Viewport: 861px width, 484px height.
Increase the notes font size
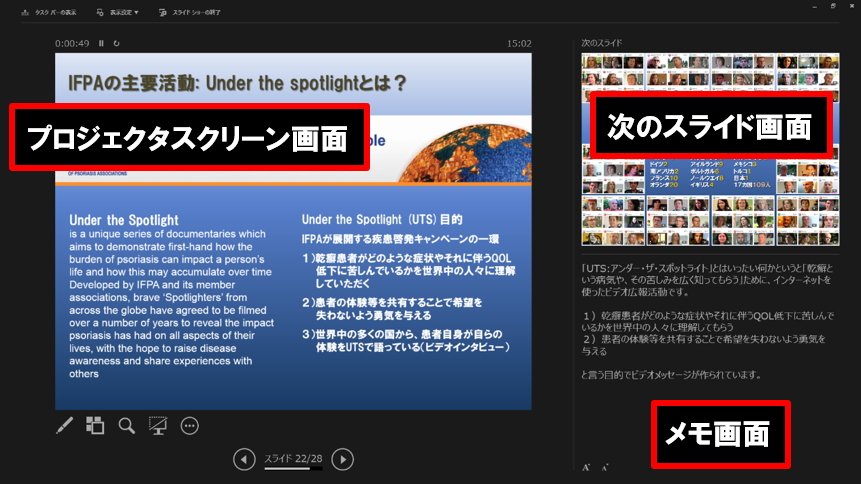[586, 467]
